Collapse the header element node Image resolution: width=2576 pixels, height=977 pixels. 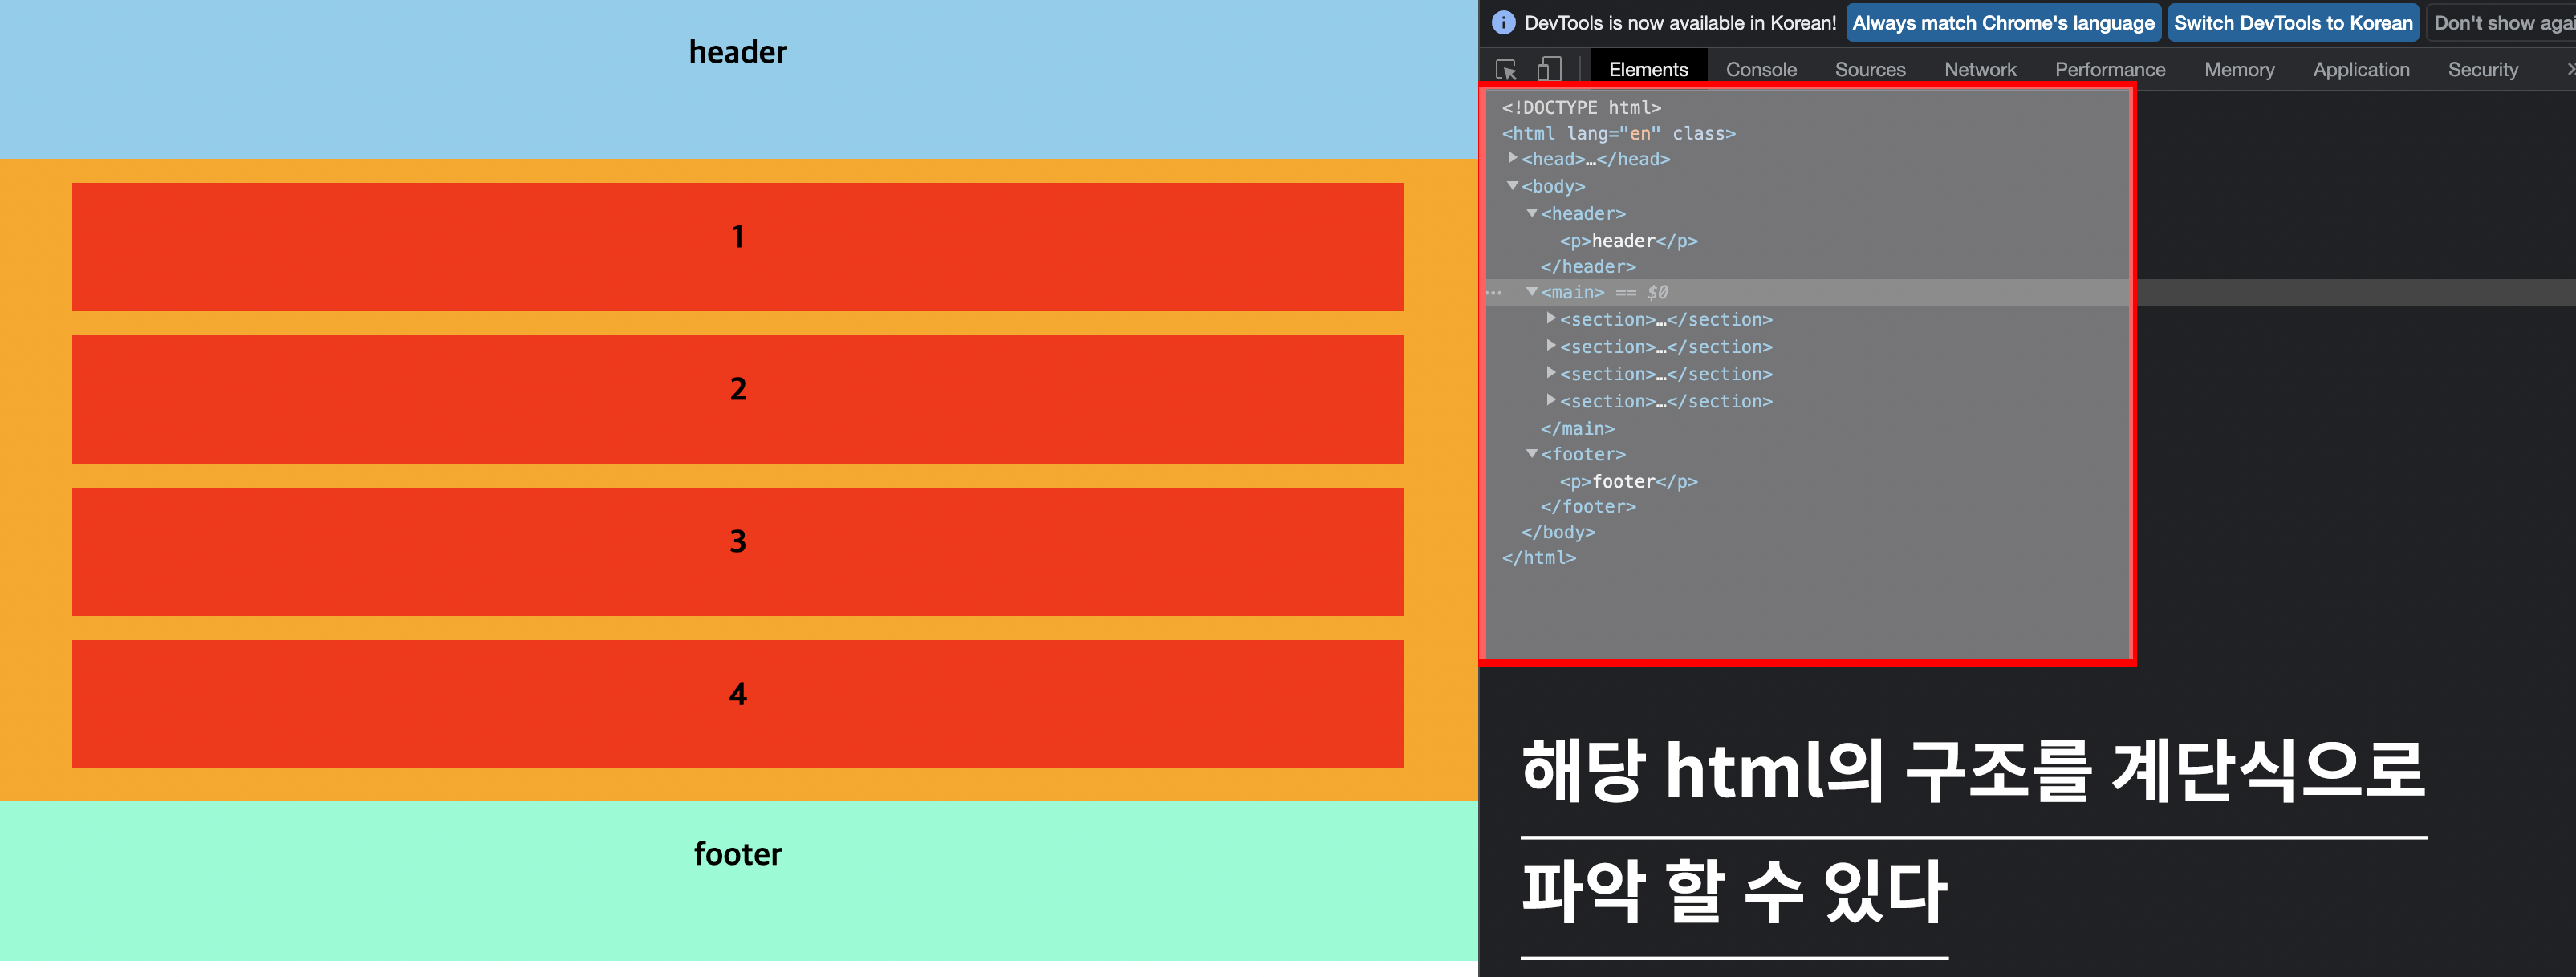(x=1532, y=213)
